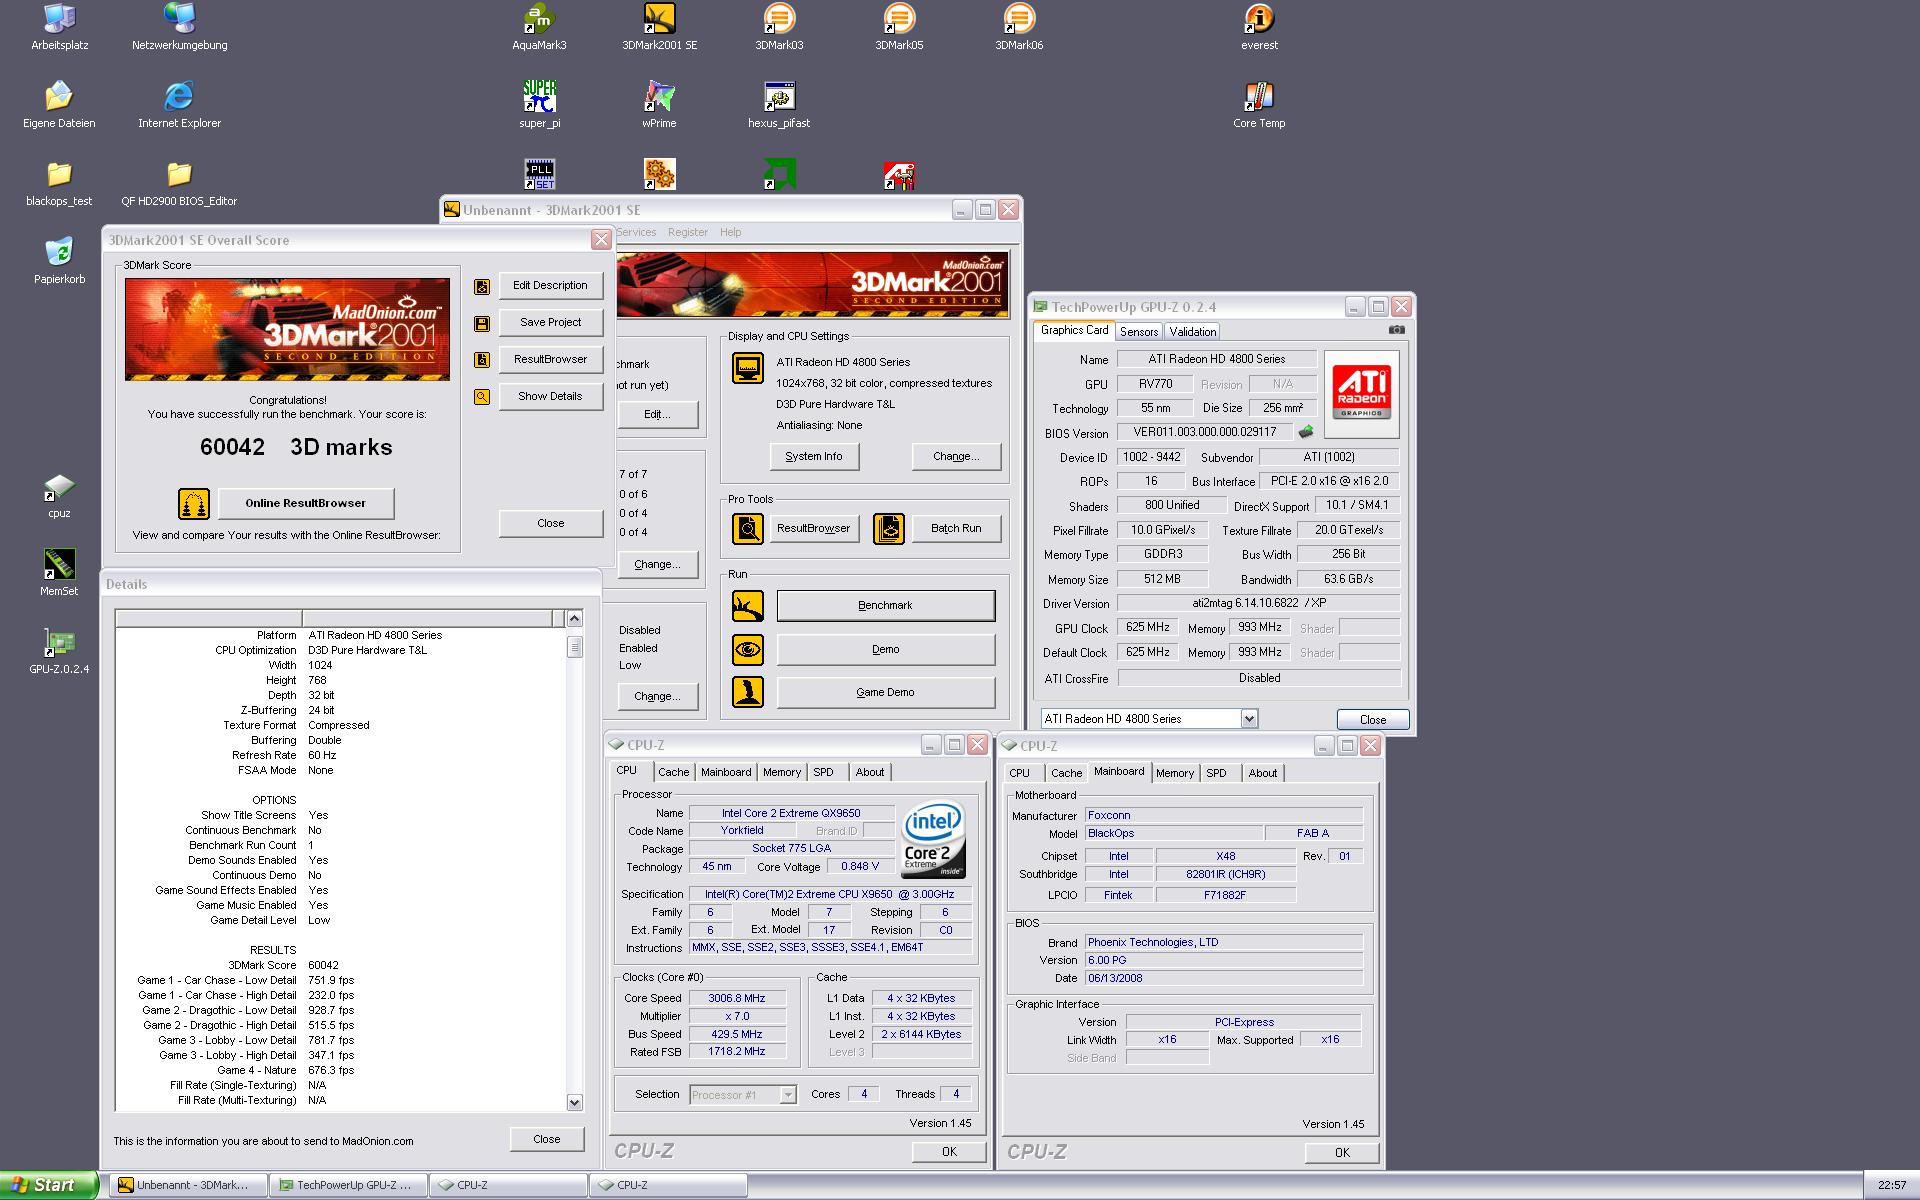This screenshot has height=1200, width=1920.
Task: Open the SPD tab in right CPU-Z
Action: (1216, 773)
